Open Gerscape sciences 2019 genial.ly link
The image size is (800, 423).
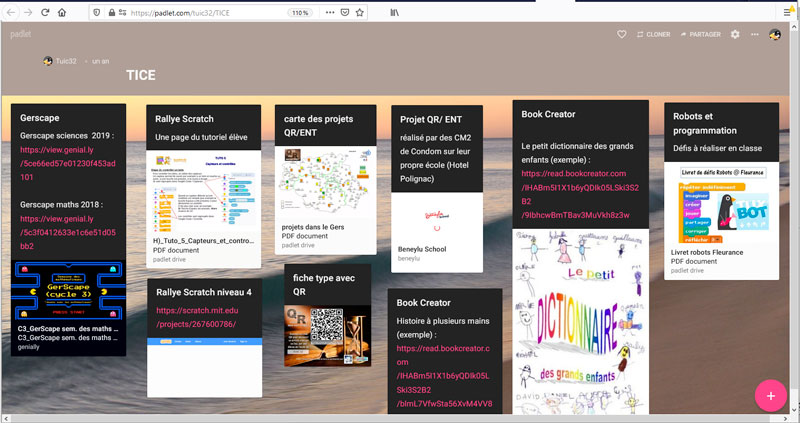(x=68, y=163)
